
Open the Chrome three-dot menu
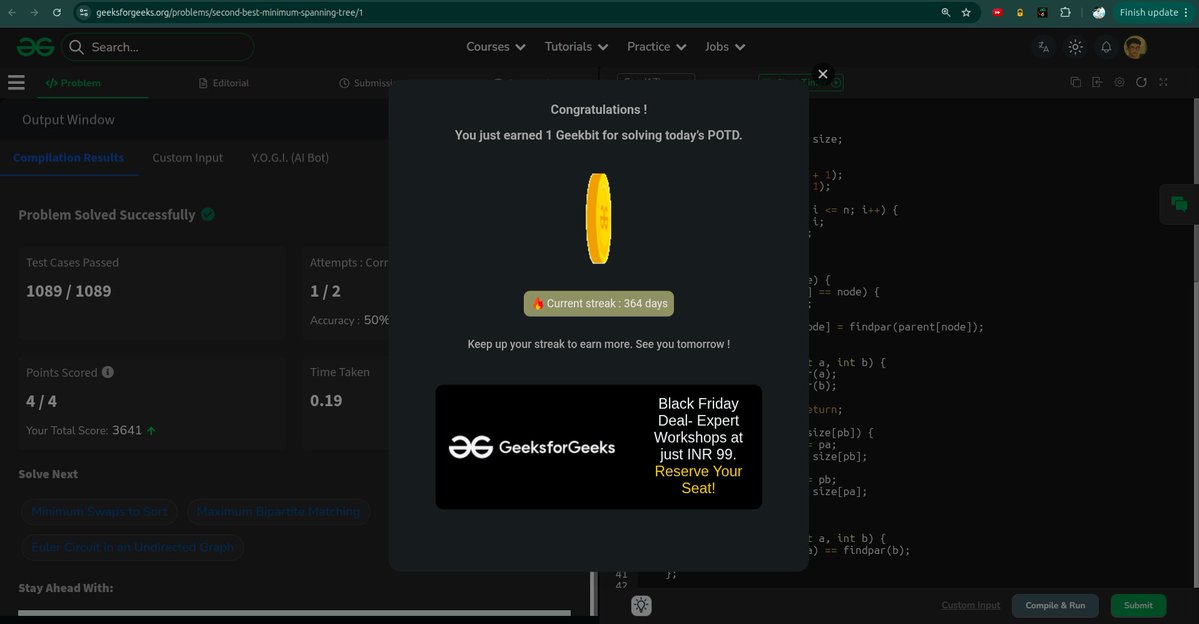pyautogui.click(x=1186, y=12)
